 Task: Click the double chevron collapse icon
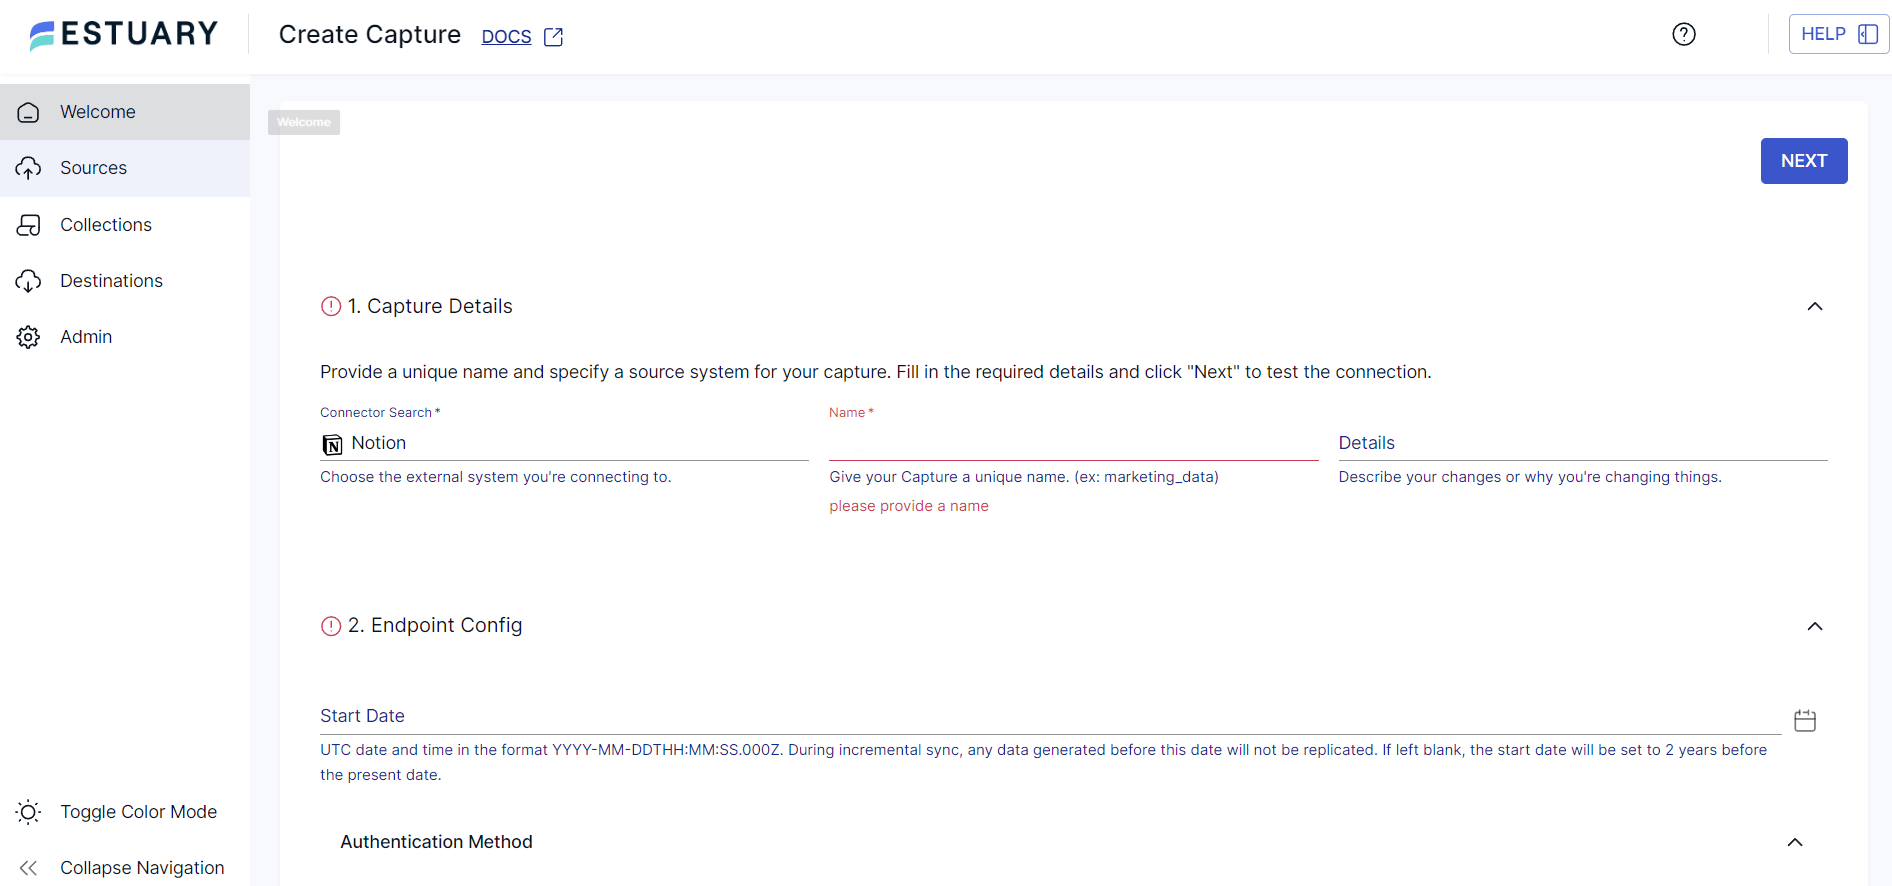[28, 868]
